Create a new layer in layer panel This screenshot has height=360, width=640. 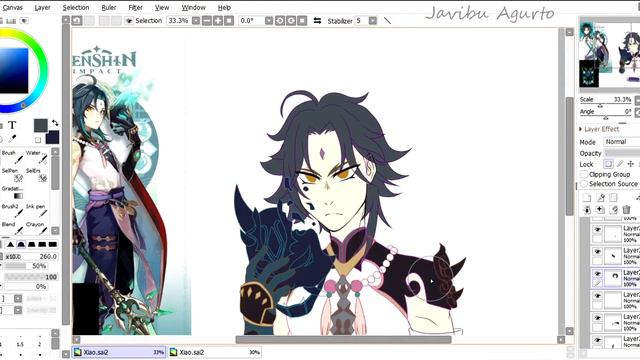click(x=587, y=198)
